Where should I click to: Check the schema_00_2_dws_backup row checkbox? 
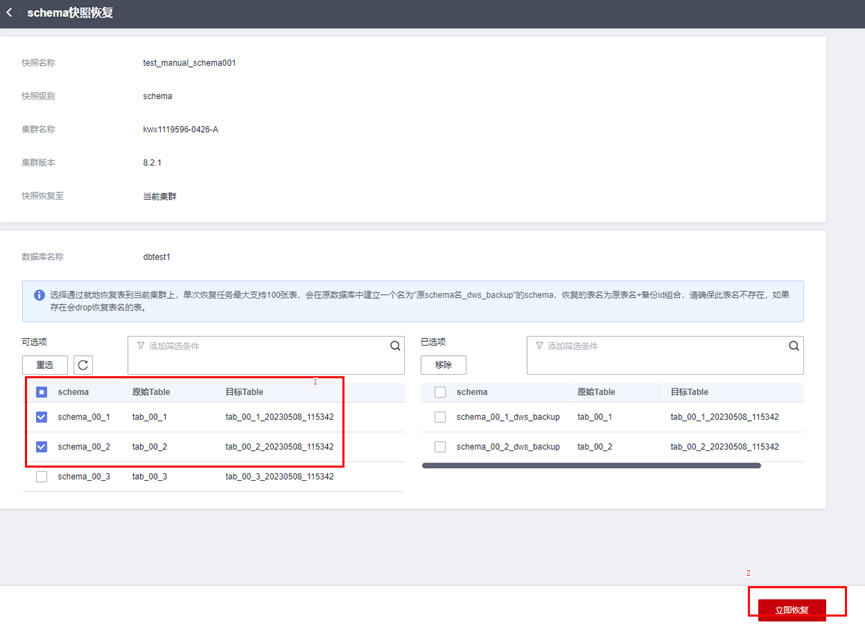(x=440, y=447)
